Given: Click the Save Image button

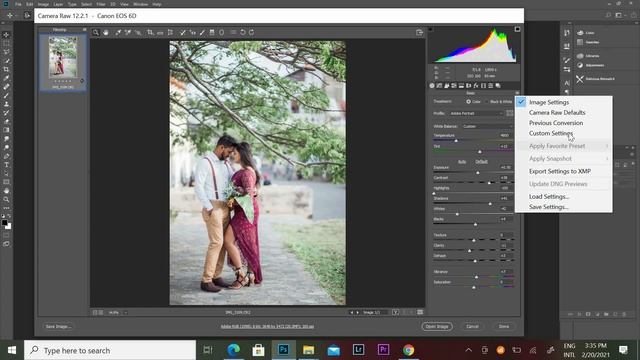Looking at the screenshot, I should pyautogui.click(x=58, y=327).
